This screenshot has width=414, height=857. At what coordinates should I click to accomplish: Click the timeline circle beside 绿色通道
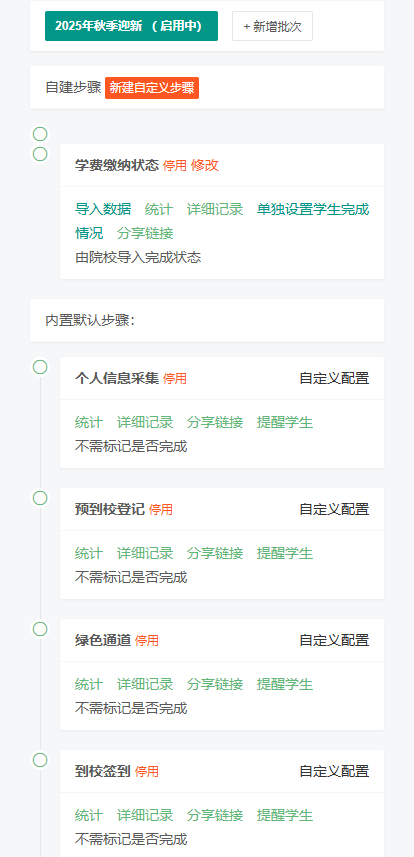pyautogui.click(x=40, y=629)
